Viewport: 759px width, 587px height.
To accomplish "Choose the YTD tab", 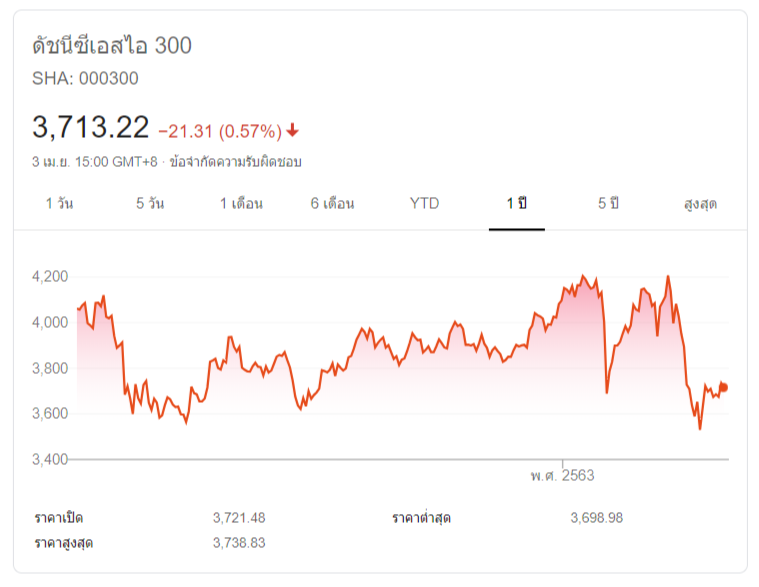I will [x=424, y=203].
